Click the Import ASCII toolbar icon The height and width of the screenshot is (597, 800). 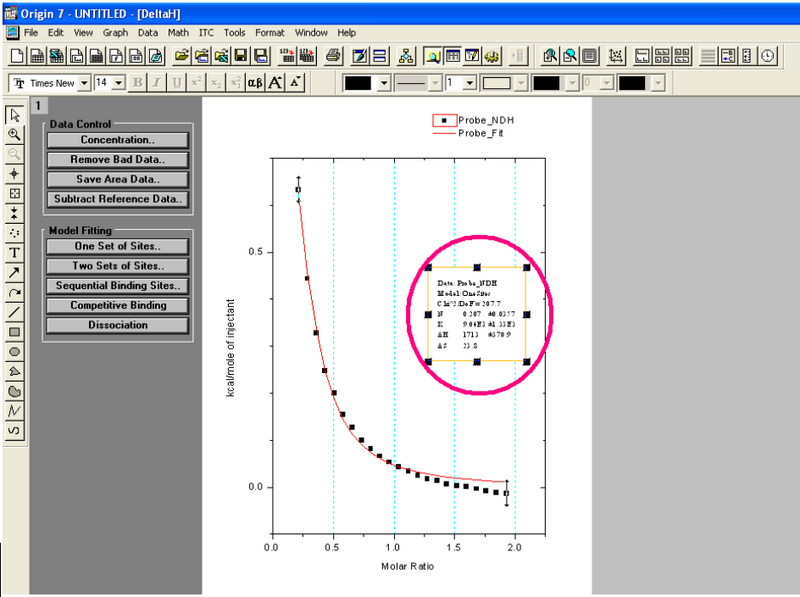287,56
